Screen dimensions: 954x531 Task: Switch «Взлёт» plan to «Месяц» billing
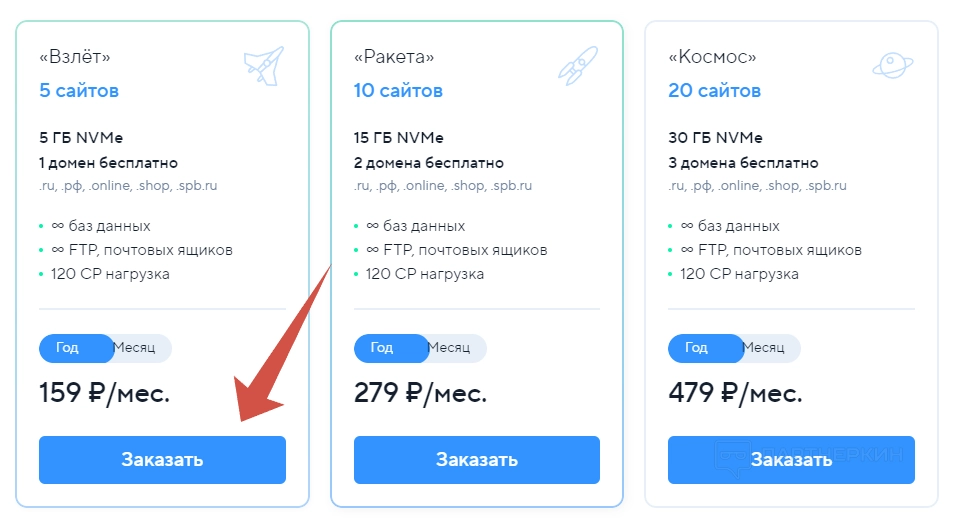tap(134, 348)
